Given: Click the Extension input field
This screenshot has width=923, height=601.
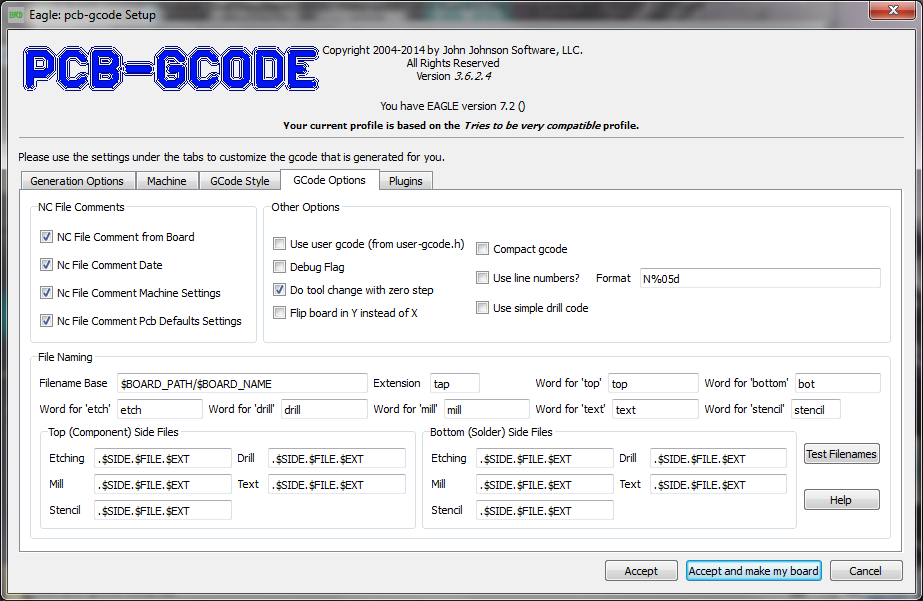Looking at the screenshot, I should pos(454,384).
